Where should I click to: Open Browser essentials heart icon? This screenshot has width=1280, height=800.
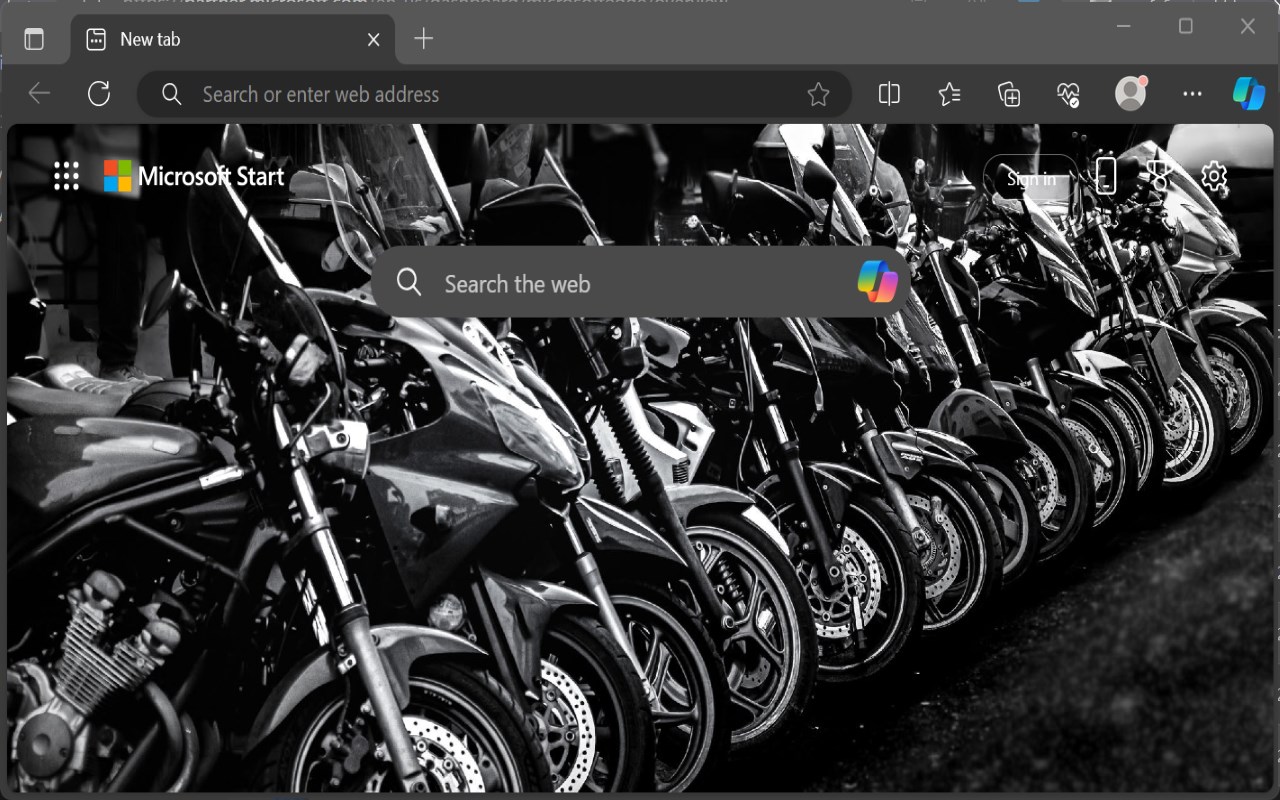[1069, 94]
